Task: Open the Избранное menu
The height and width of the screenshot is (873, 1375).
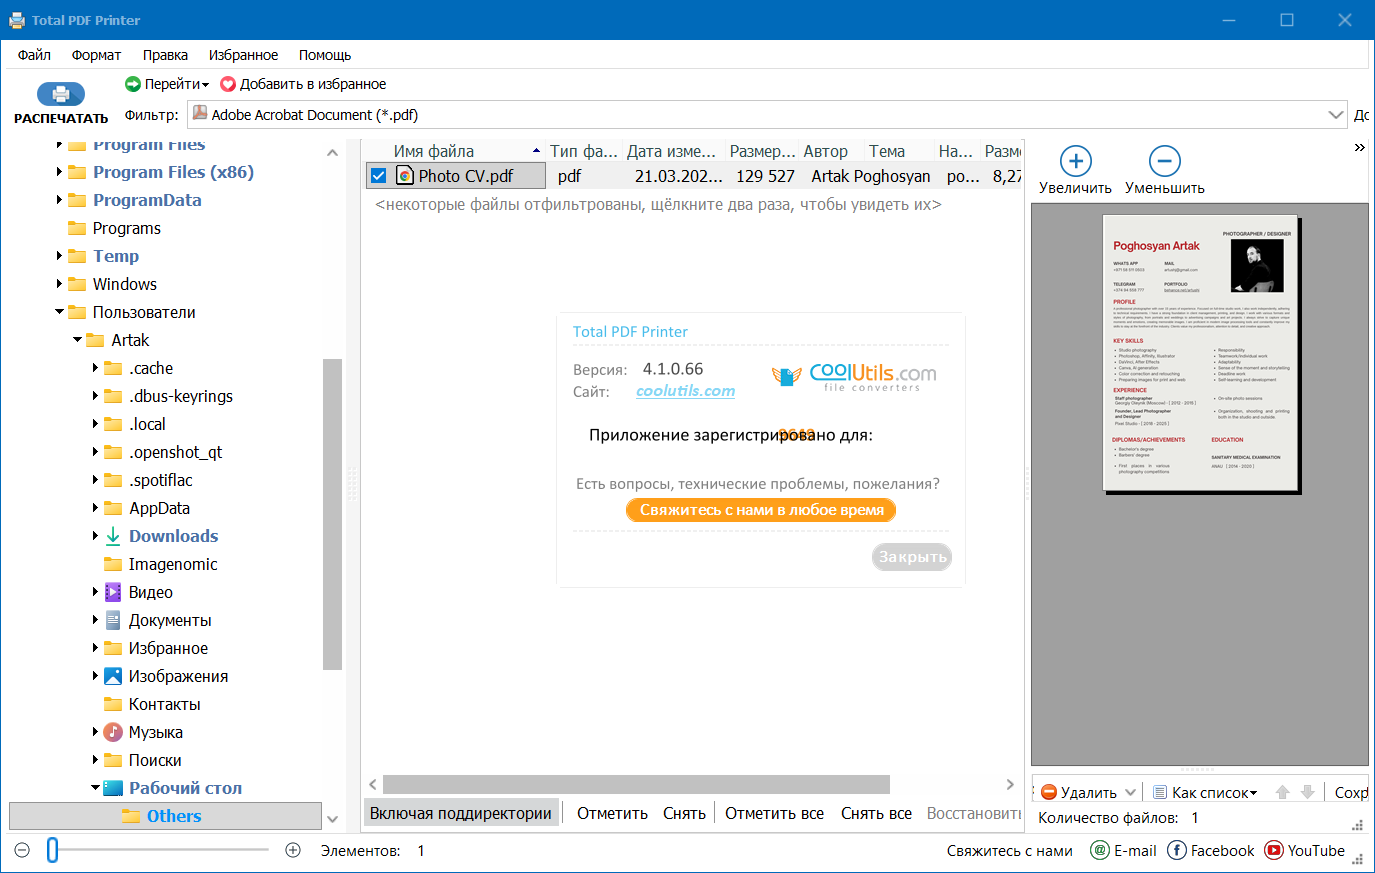Action: coord(243,55)
